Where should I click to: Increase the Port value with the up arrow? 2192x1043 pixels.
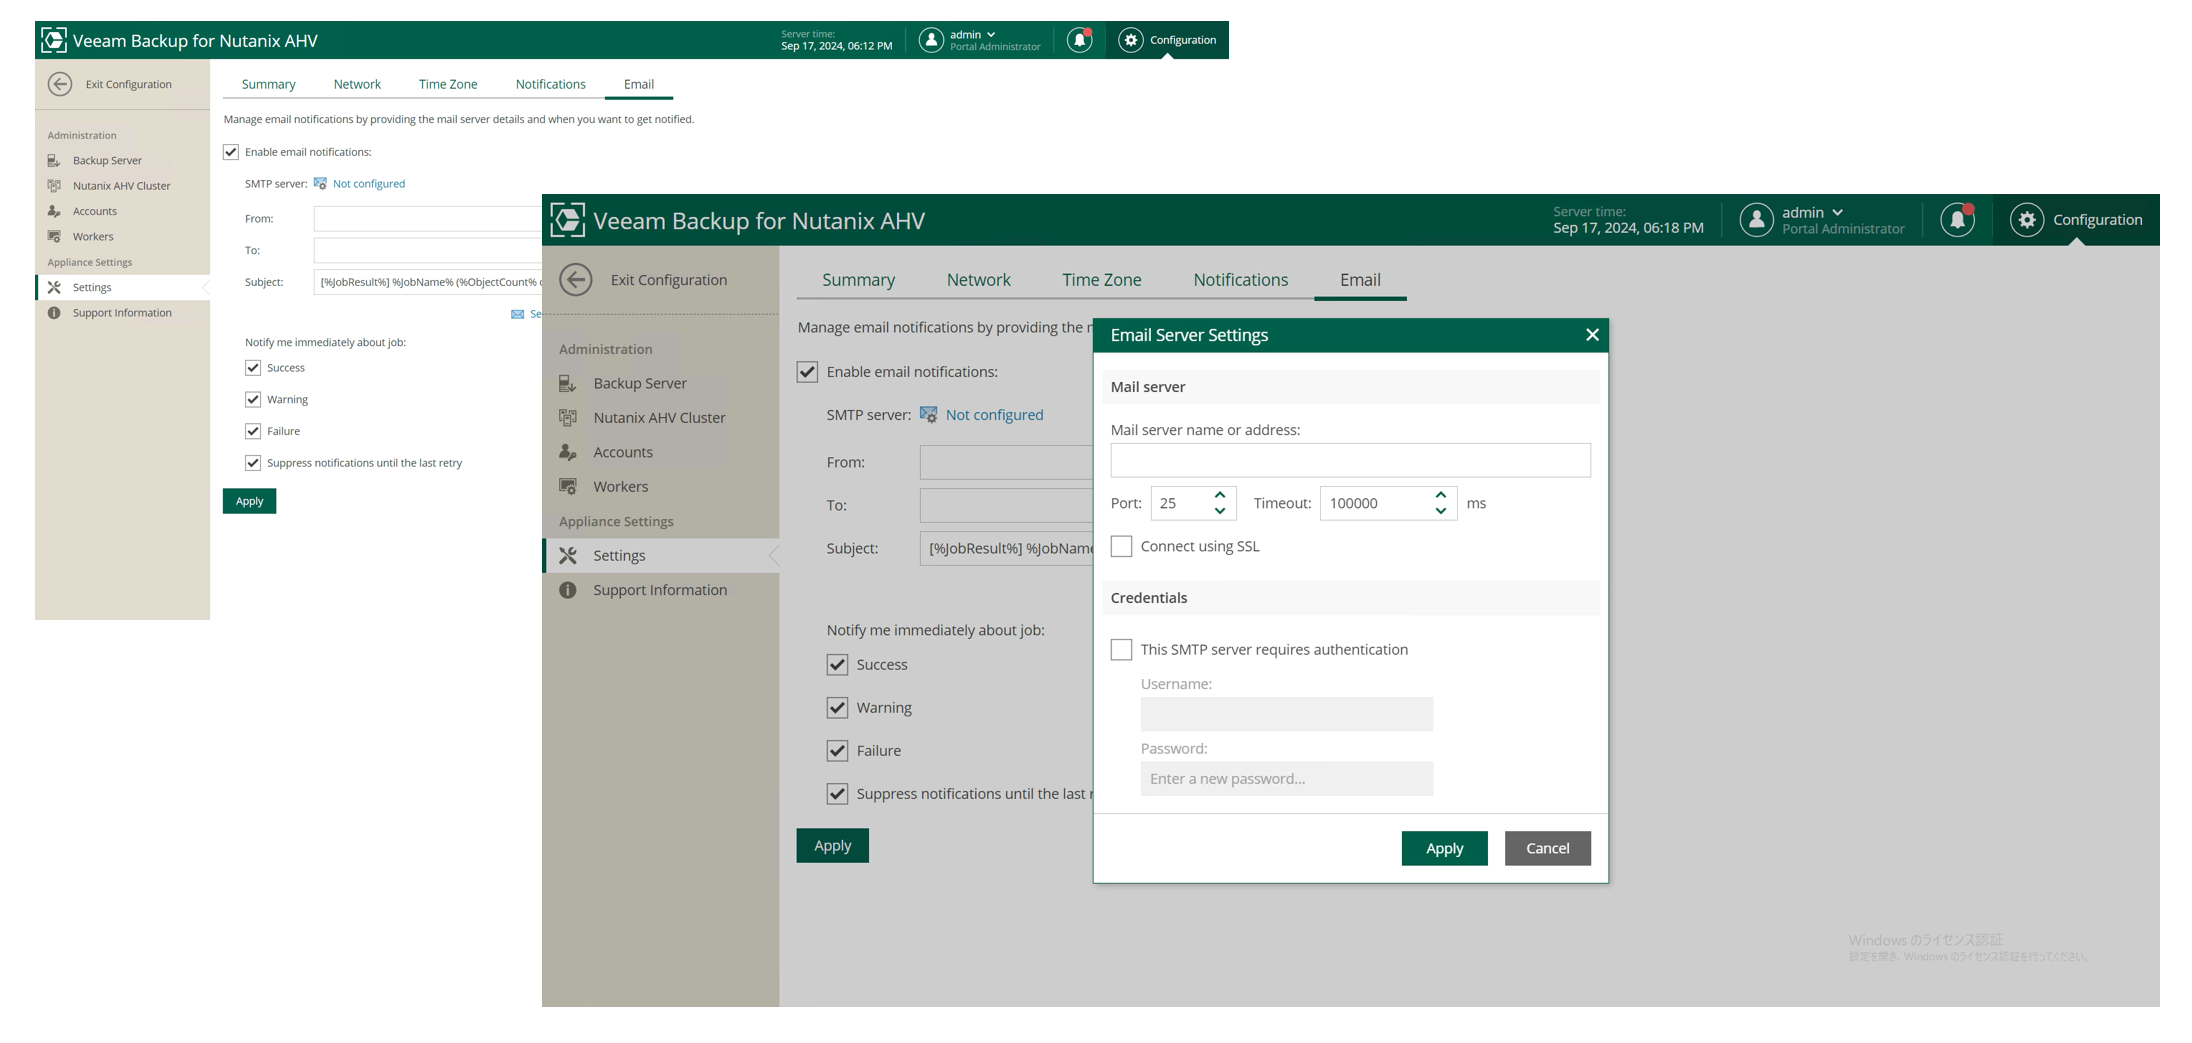1220,495
